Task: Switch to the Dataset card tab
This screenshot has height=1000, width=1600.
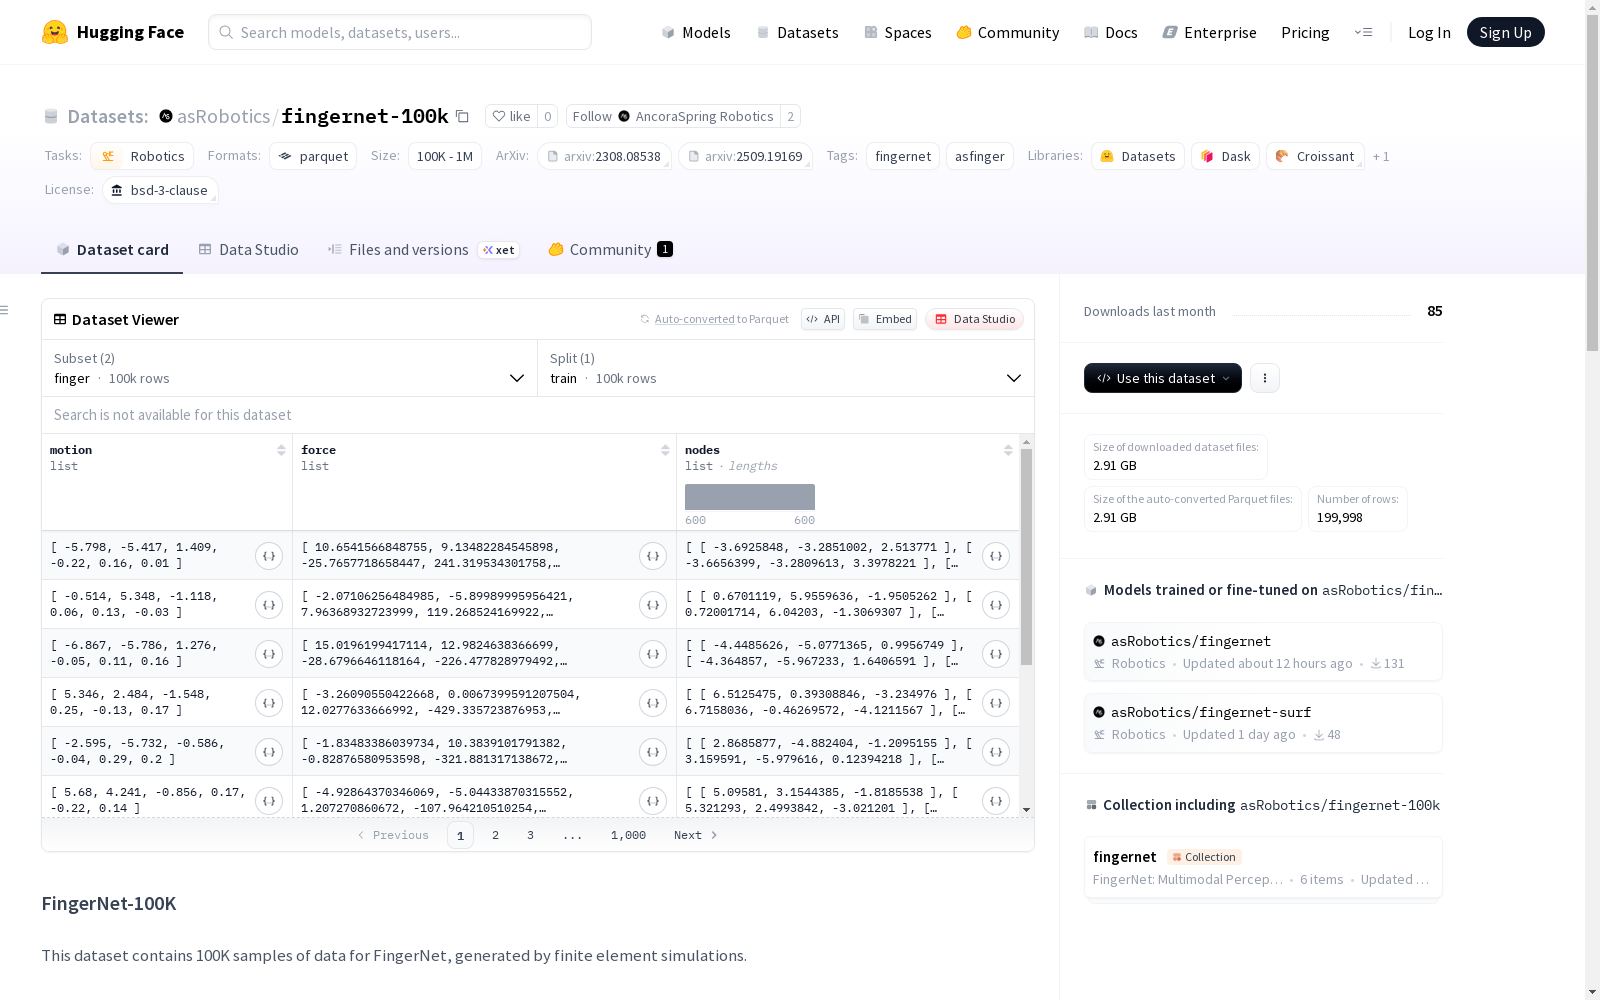Action: click(112, 250)
